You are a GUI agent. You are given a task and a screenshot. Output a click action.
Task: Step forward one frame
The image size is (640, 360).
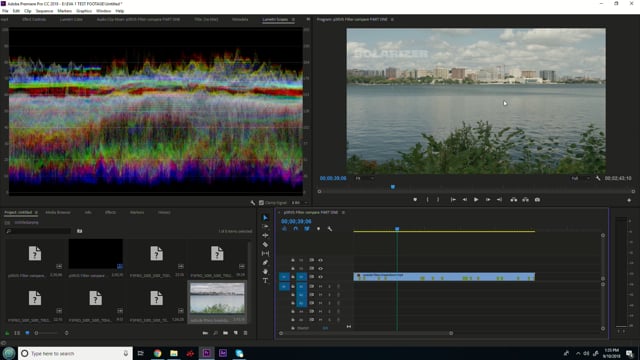coord(488,200)
